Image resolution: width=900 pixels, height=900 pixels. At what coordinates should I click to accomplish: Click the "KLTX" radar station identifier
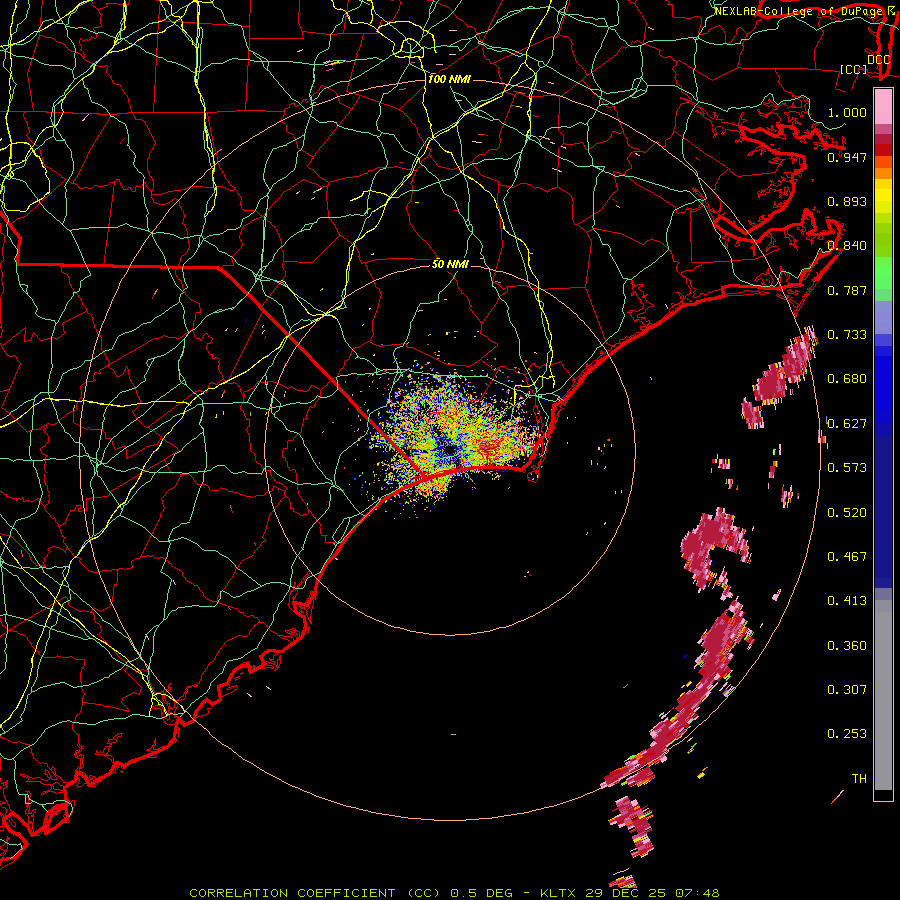(x=557, y=893)
